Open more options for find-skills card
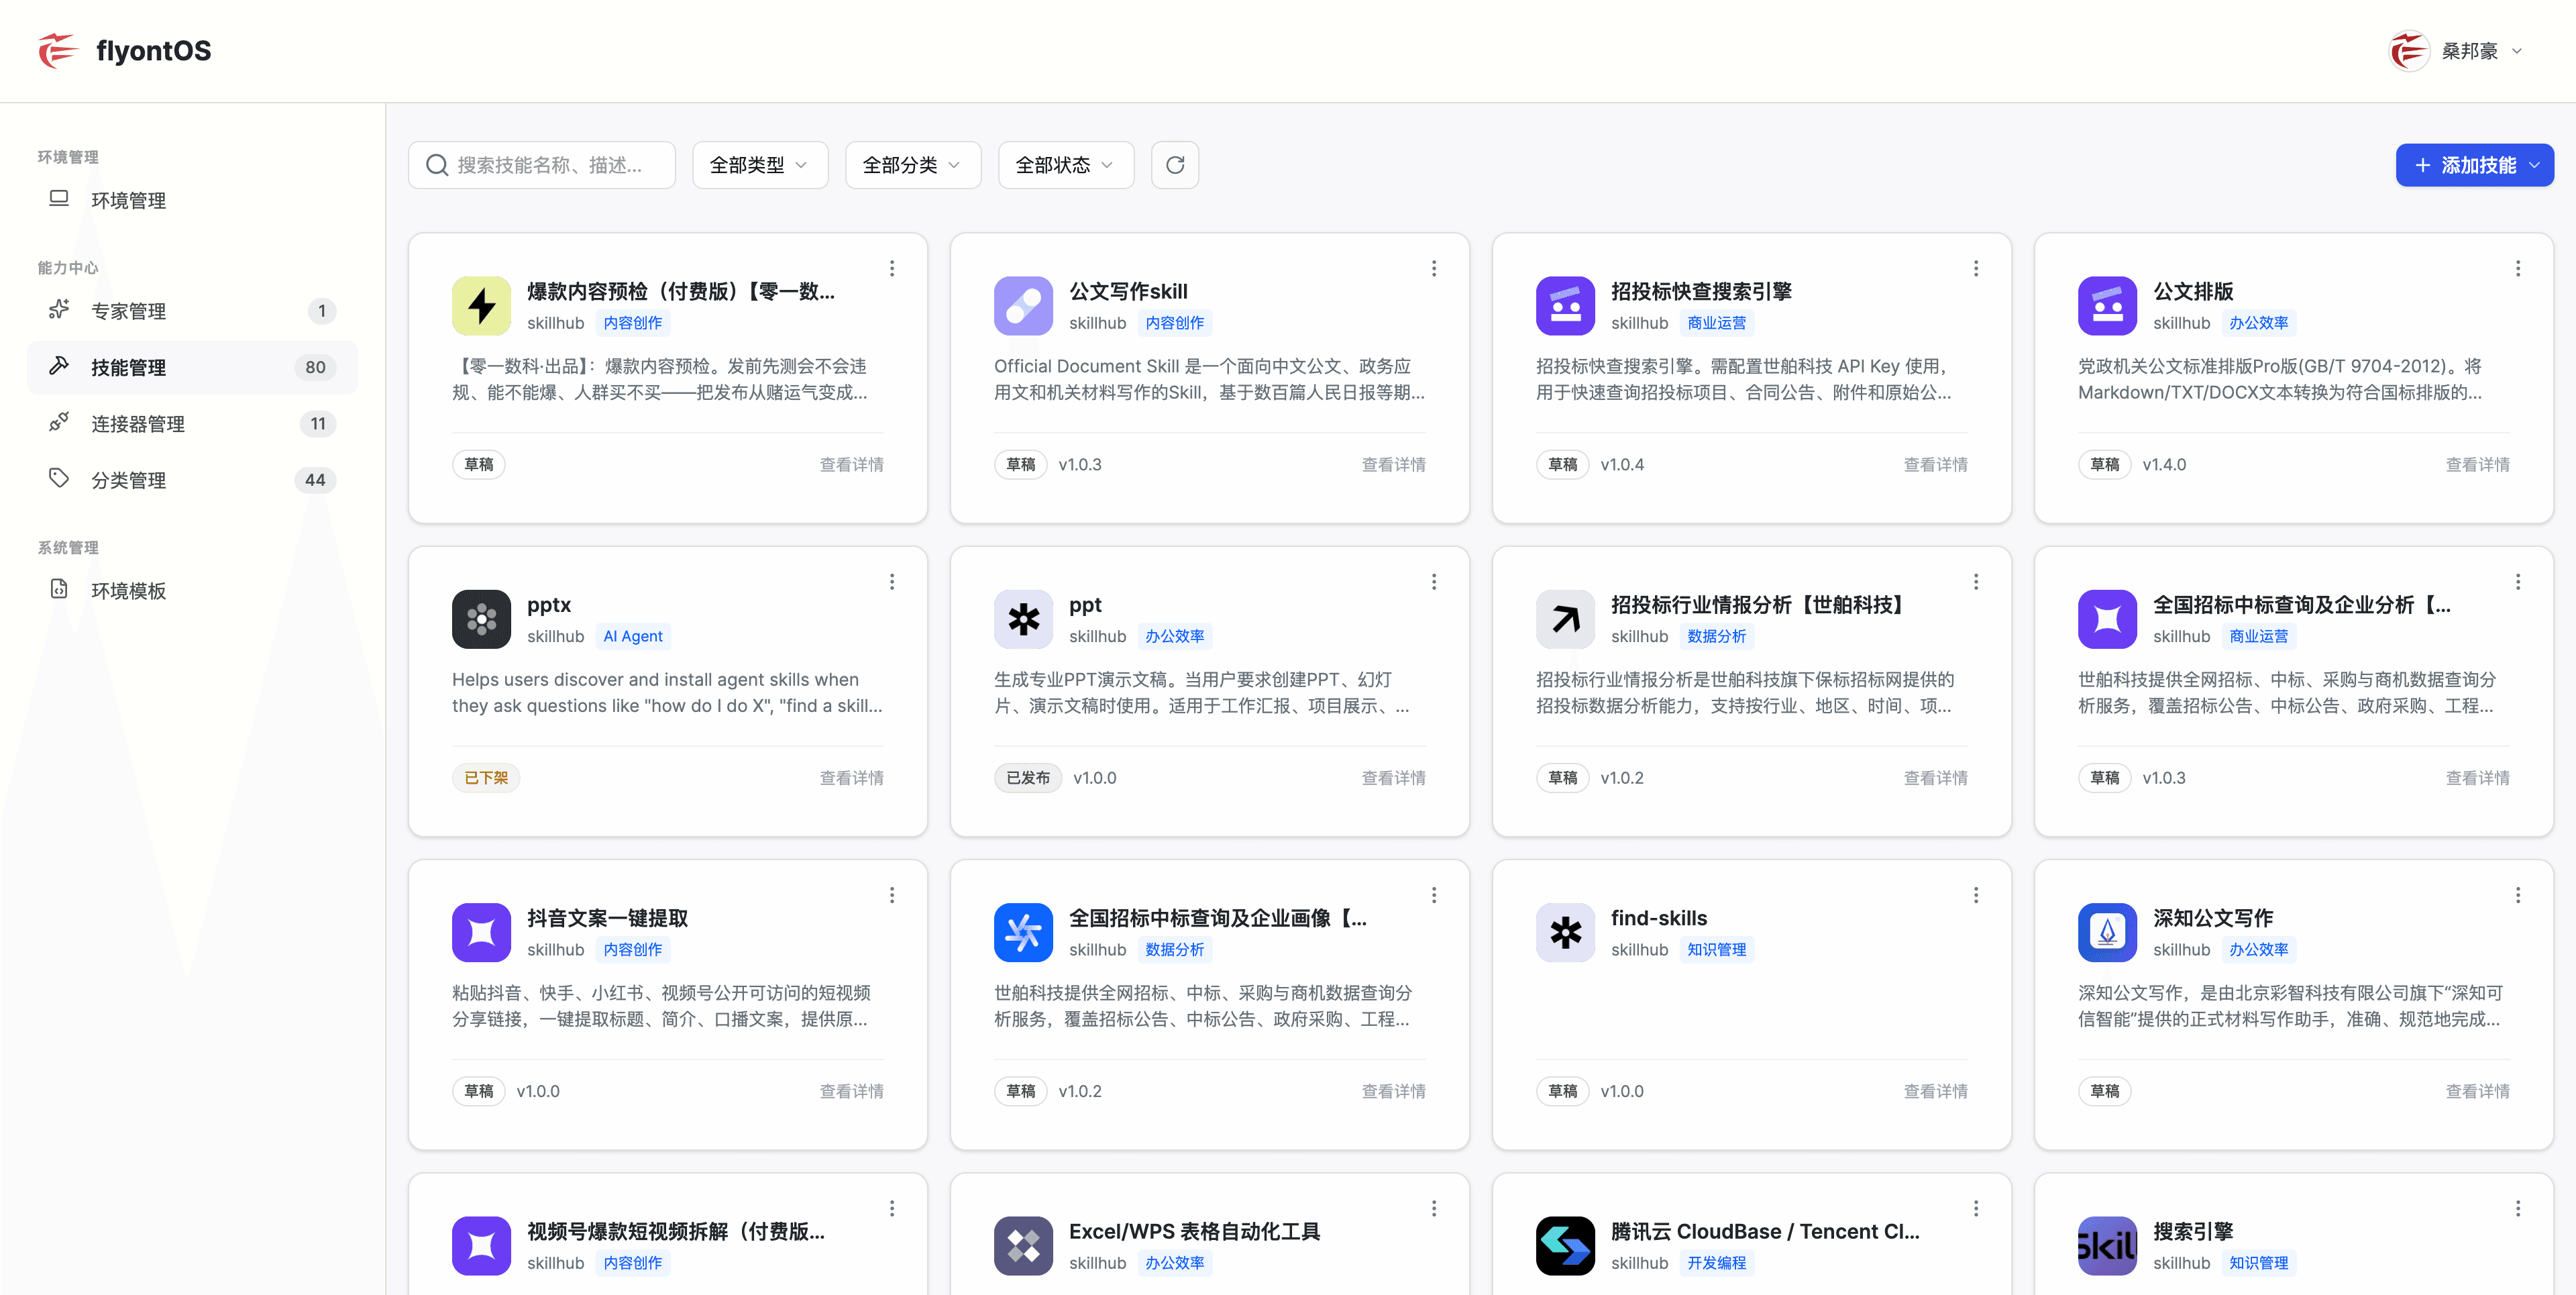Image resolution: width=2576 pixels, height=1295 pixels. (1976, 895)
